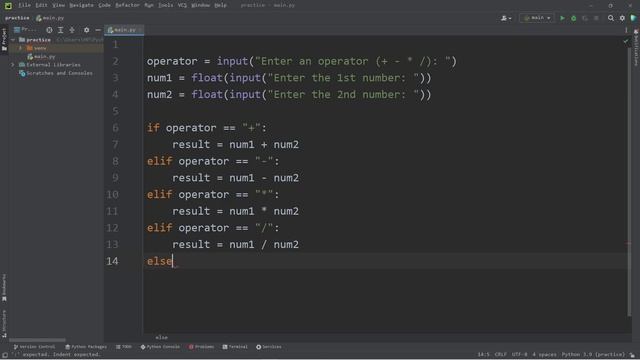Open Project panel gear options
Image resolution: width=640 pixels, height=360 pixels.
click(87, 30)
